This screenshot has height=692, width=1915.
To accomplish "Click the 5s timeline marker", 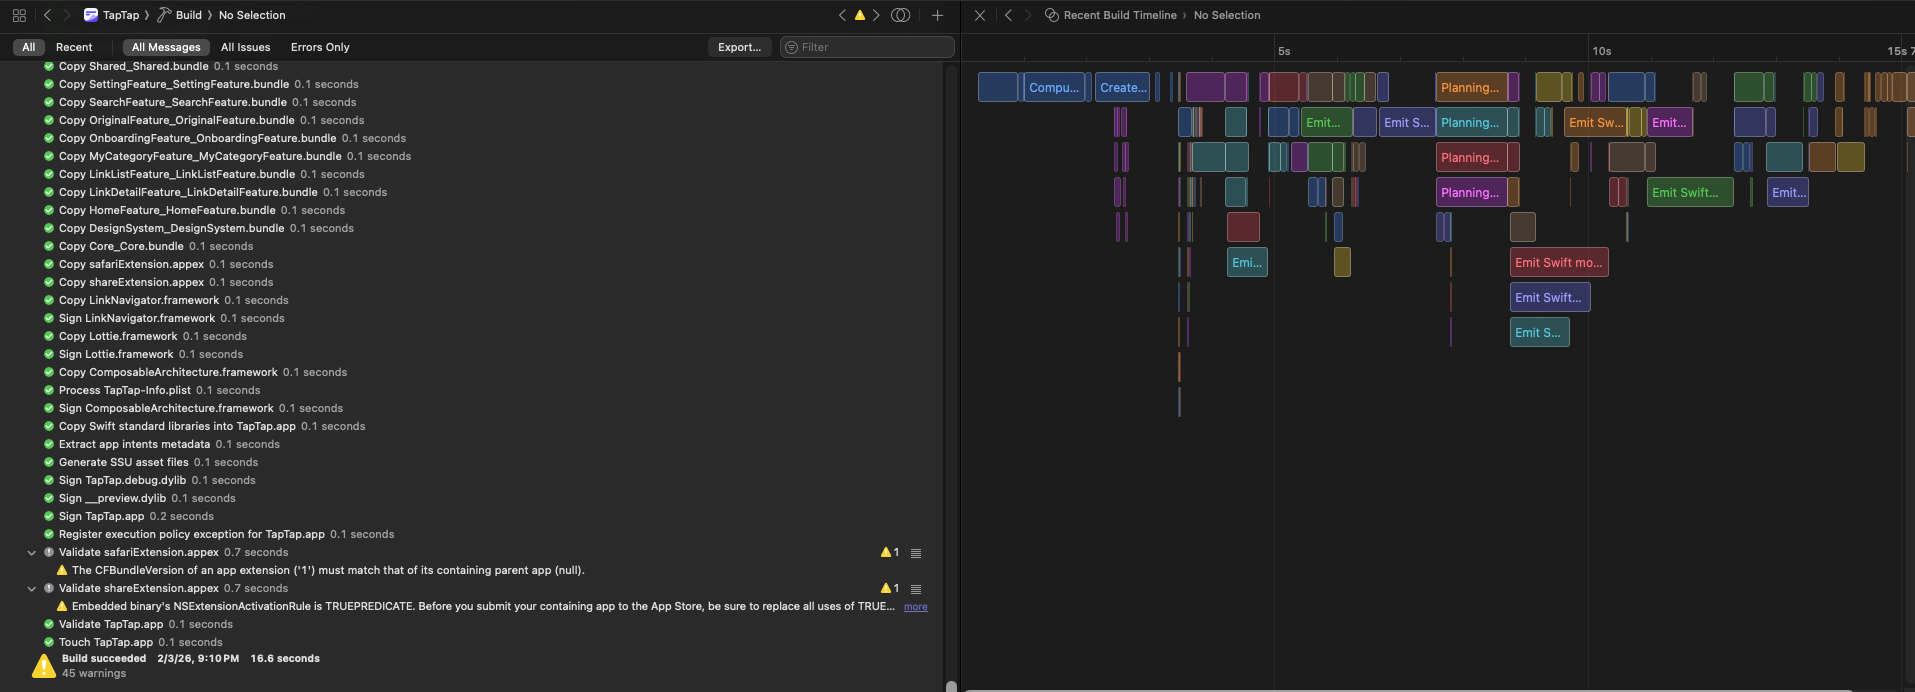I will [x=1284, y=51].
